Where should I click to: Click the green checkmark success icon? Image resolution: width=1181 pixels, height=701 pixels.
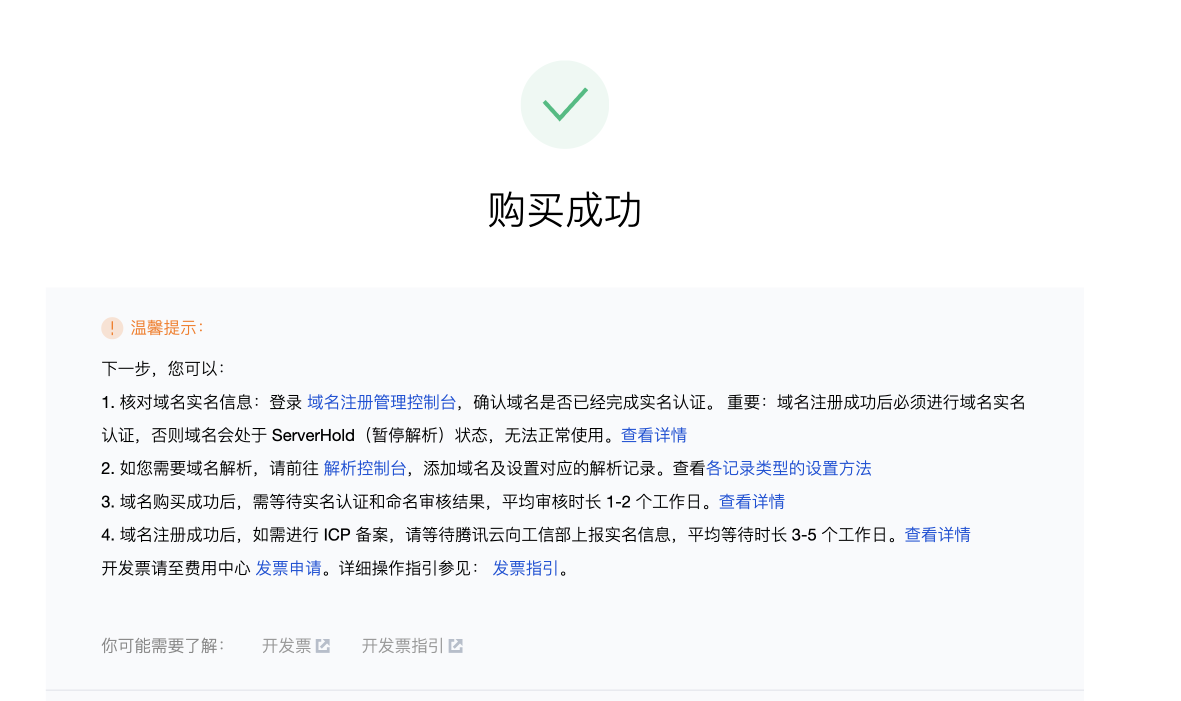click(x=564, y=105)
